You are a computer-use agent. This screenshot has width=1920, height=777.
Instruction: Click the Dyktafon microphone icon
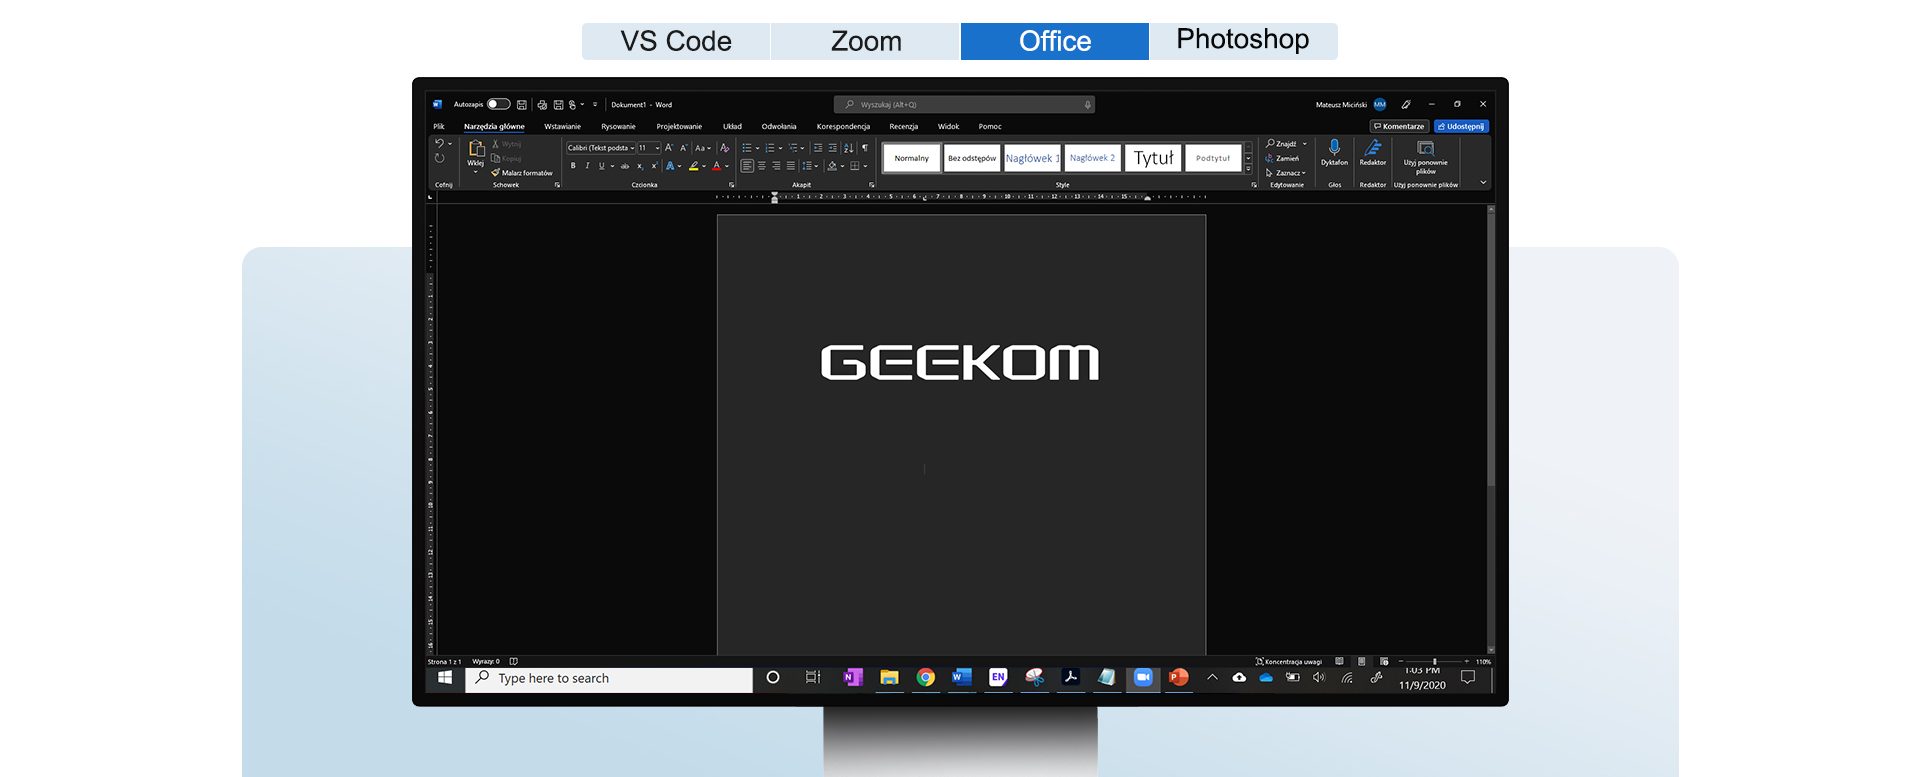point(1334,148)
